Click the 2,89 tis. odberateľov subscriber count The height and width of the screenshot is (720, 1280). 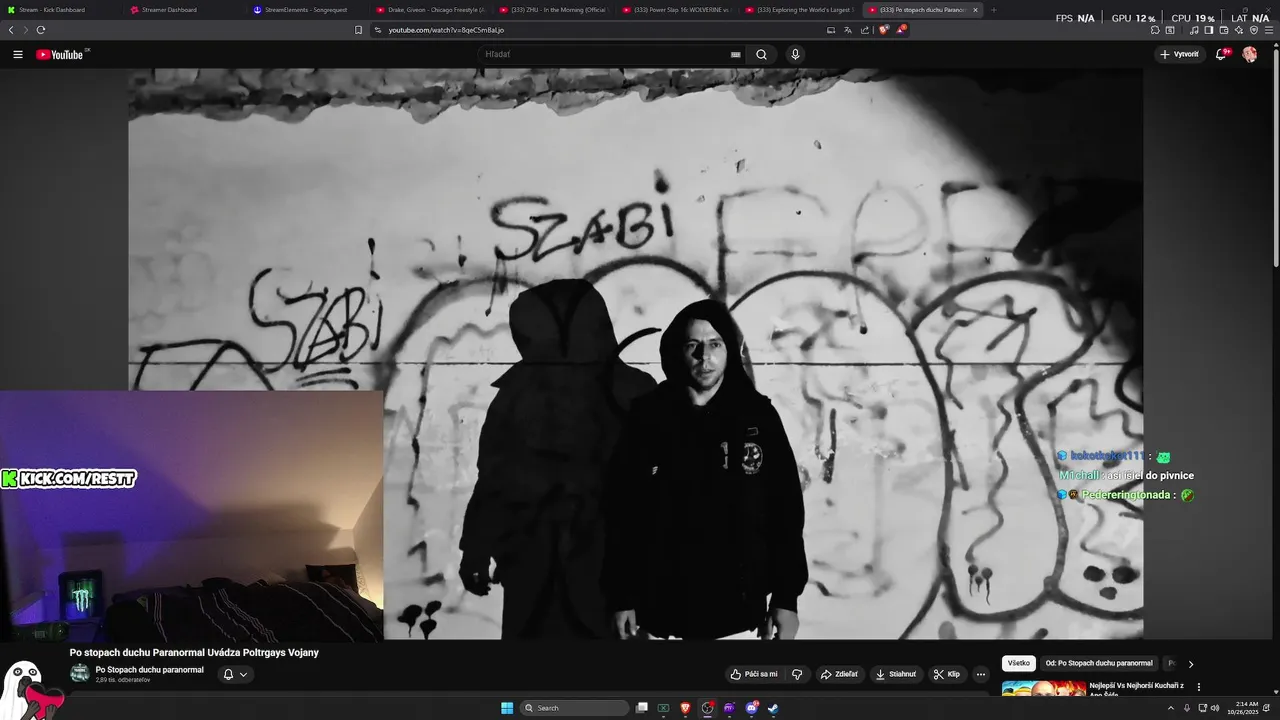tap(123, 680)
